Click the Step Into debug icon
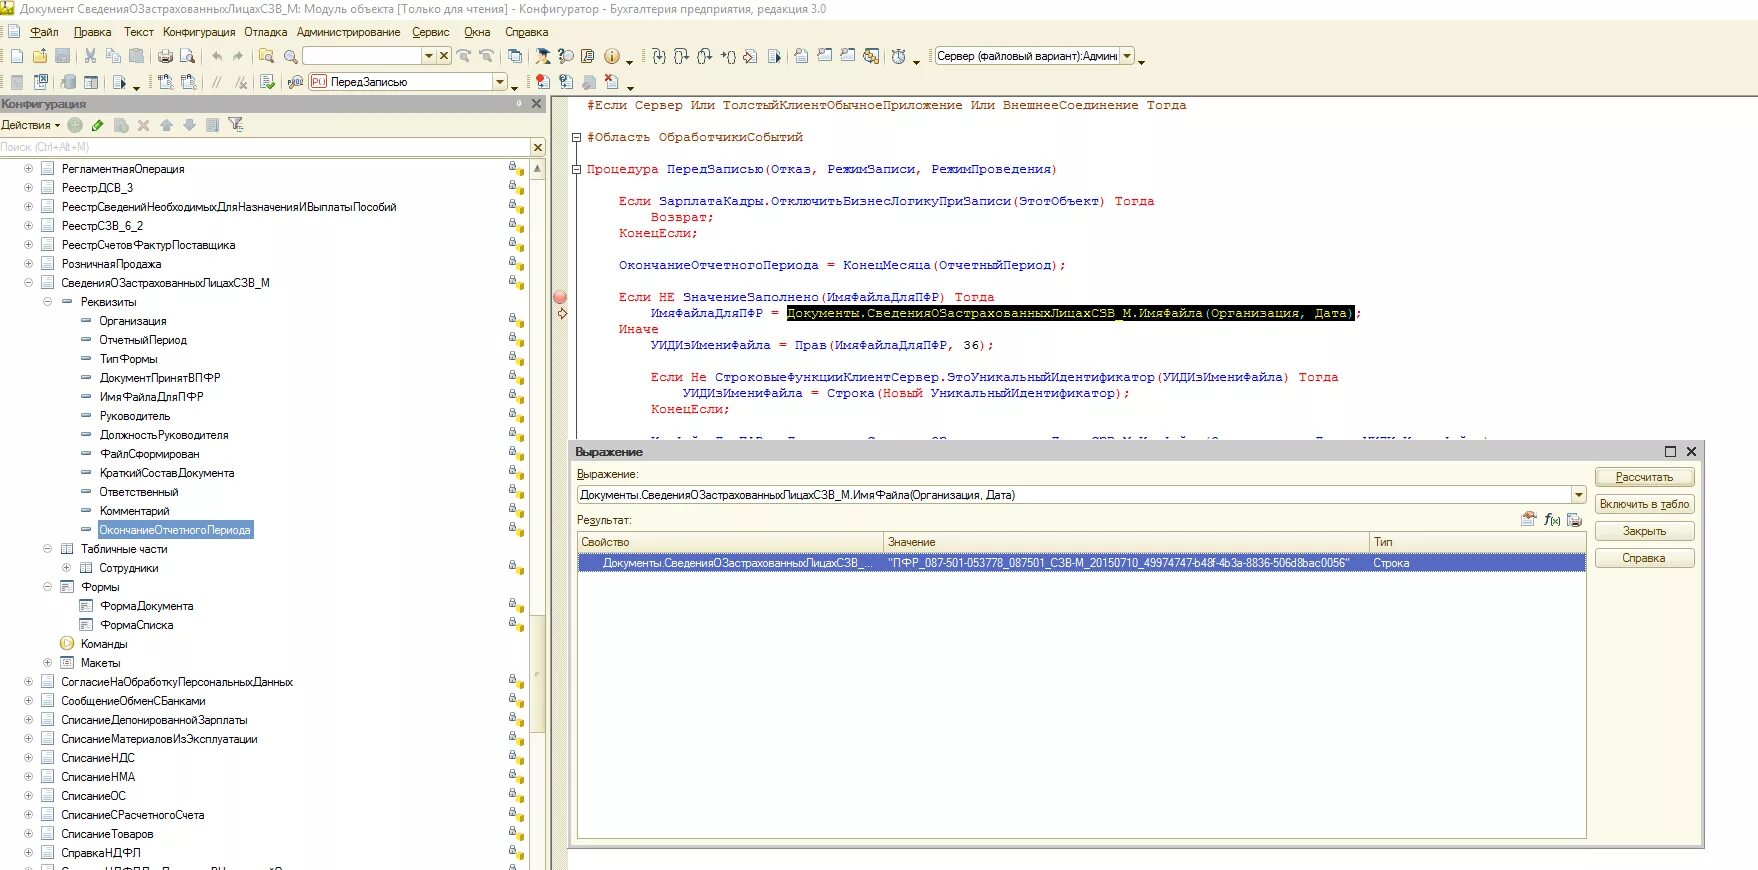This screenshot has width=1758, height=870. pos(659,56)
